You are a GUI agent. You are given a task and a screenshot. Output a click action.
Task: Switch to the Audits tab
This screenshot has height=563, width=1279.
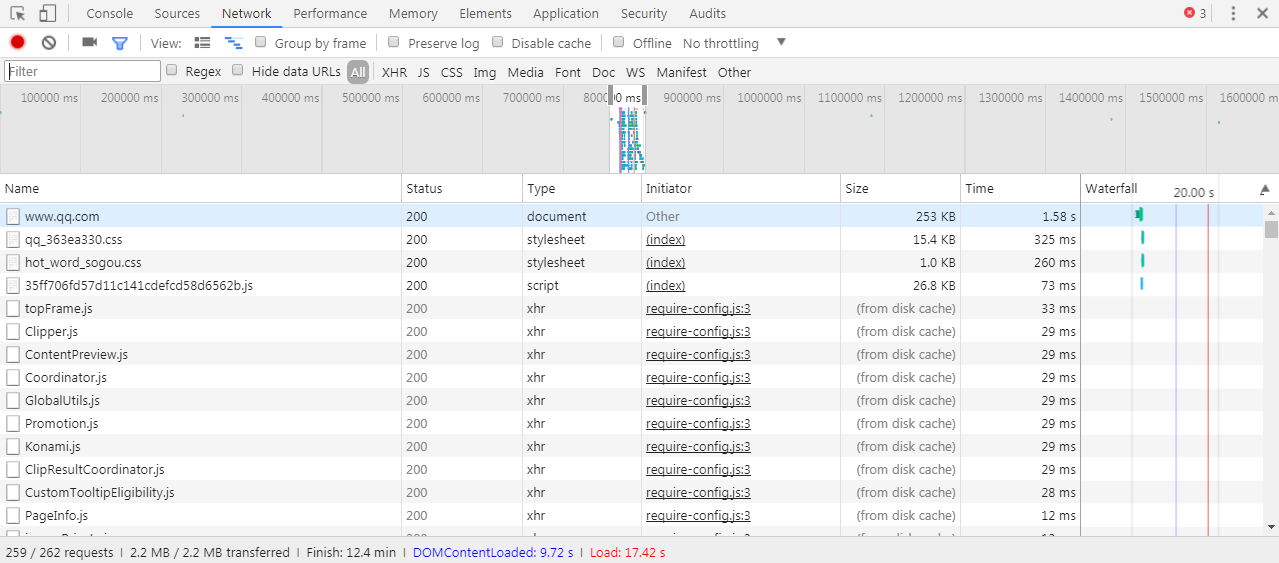[x=708, y=13]
